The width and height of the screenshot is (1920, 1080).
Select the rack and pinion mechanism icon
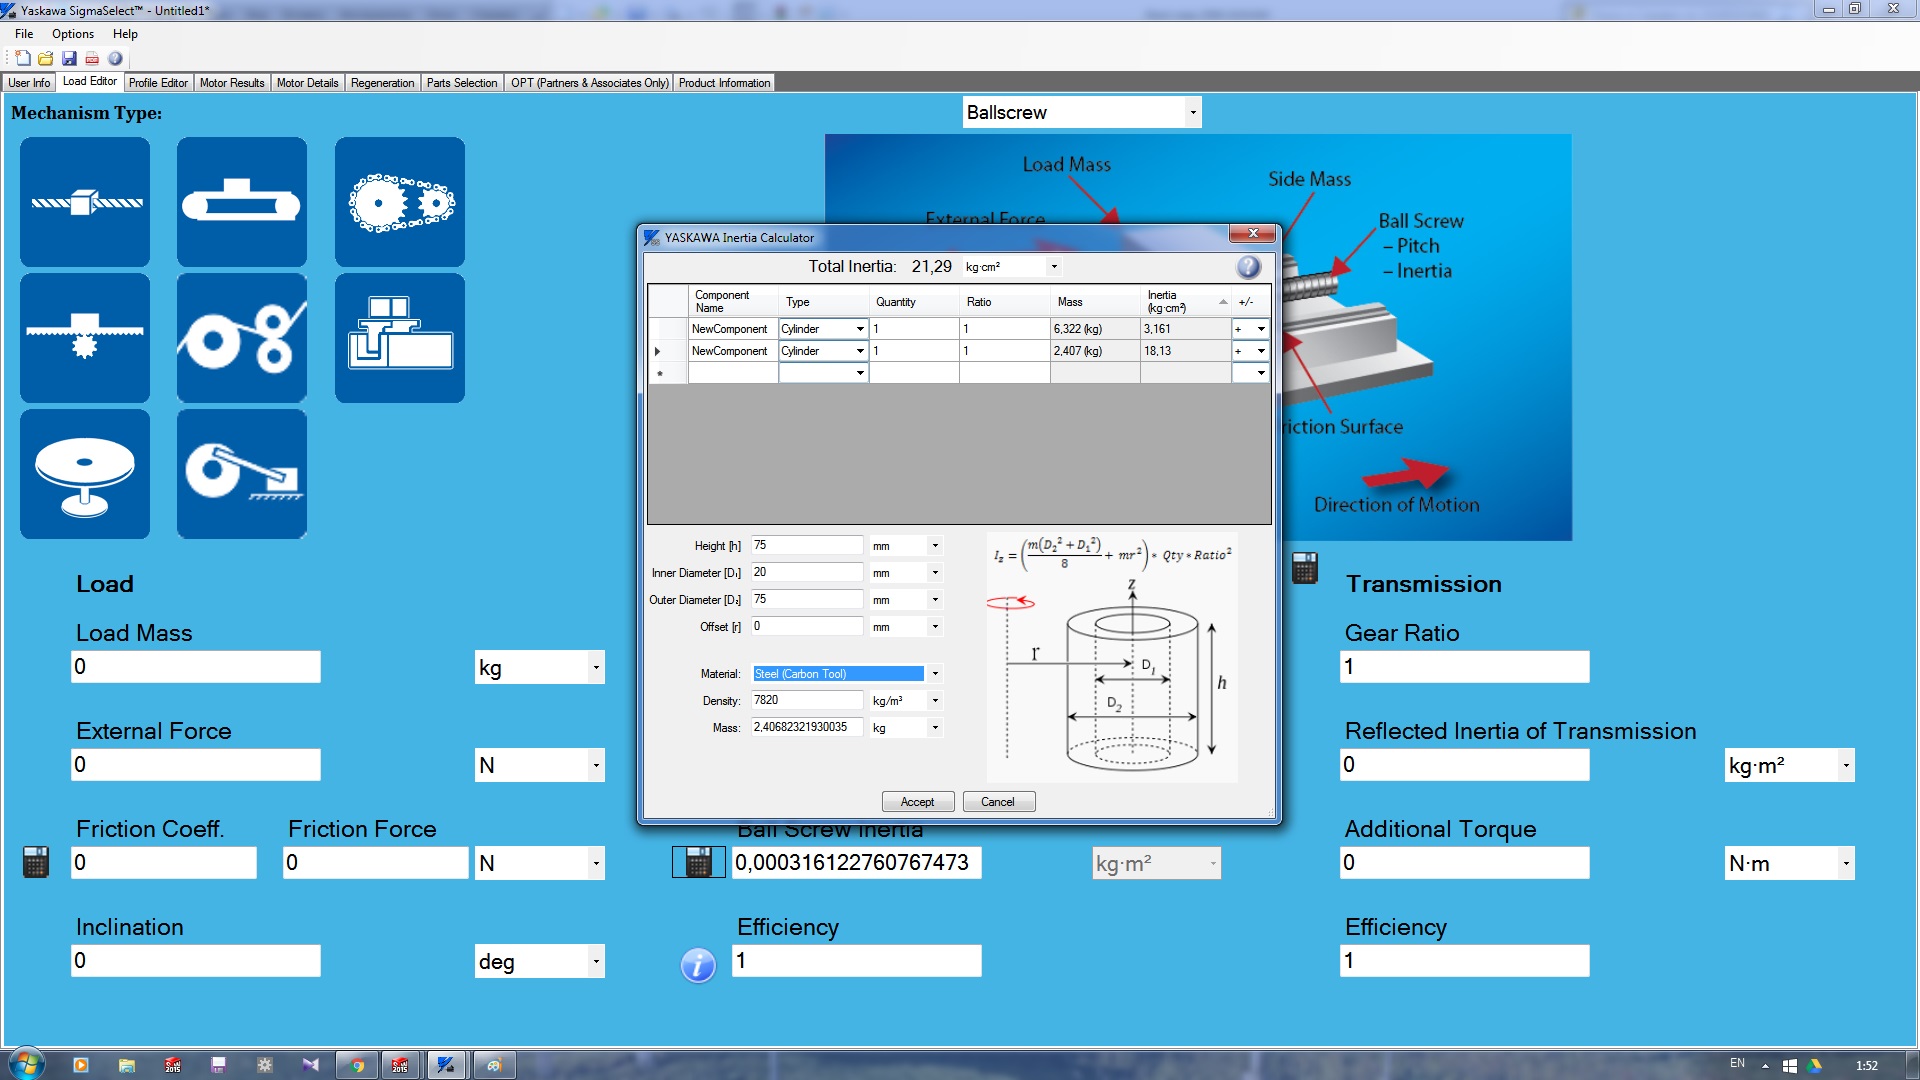85,338
